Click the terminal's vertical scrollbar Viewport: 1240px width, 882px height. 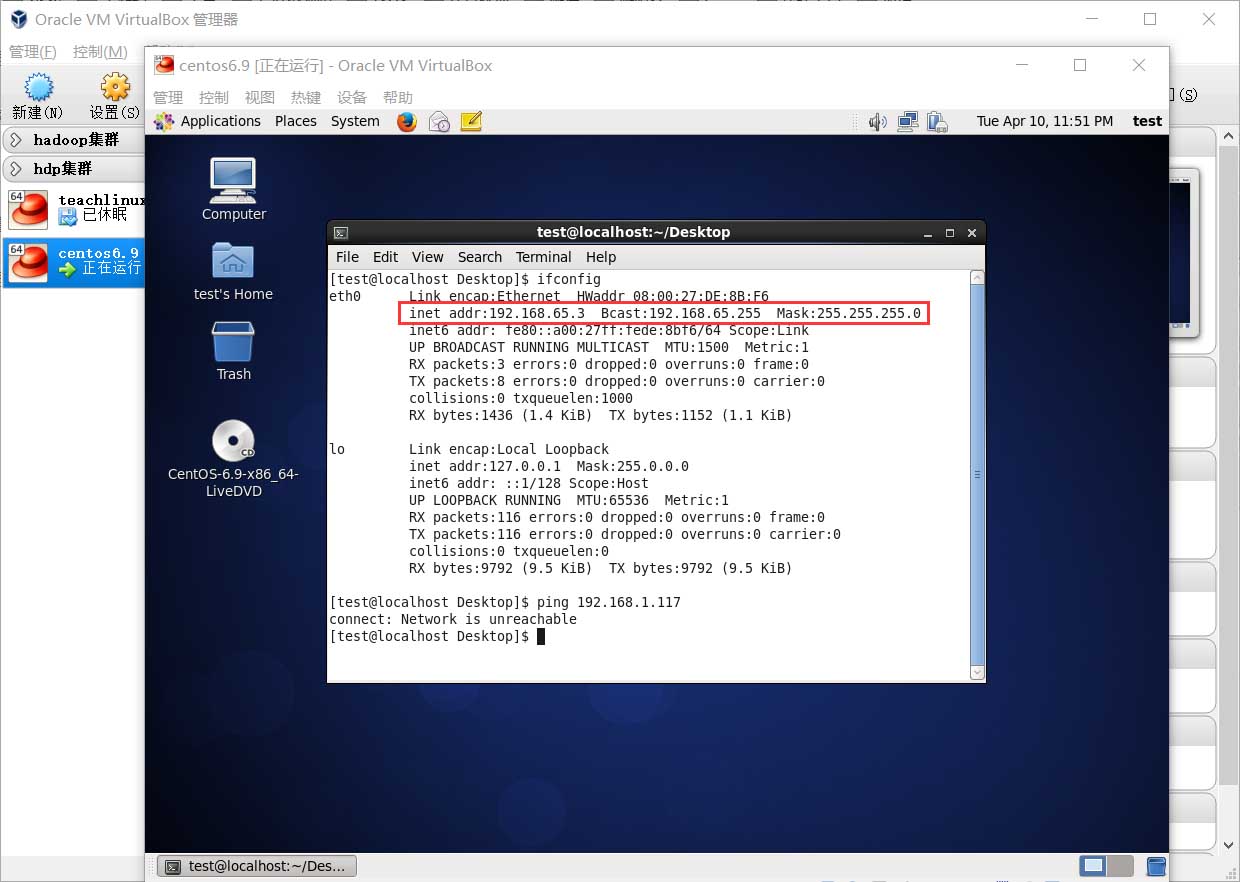pos(977,474)
